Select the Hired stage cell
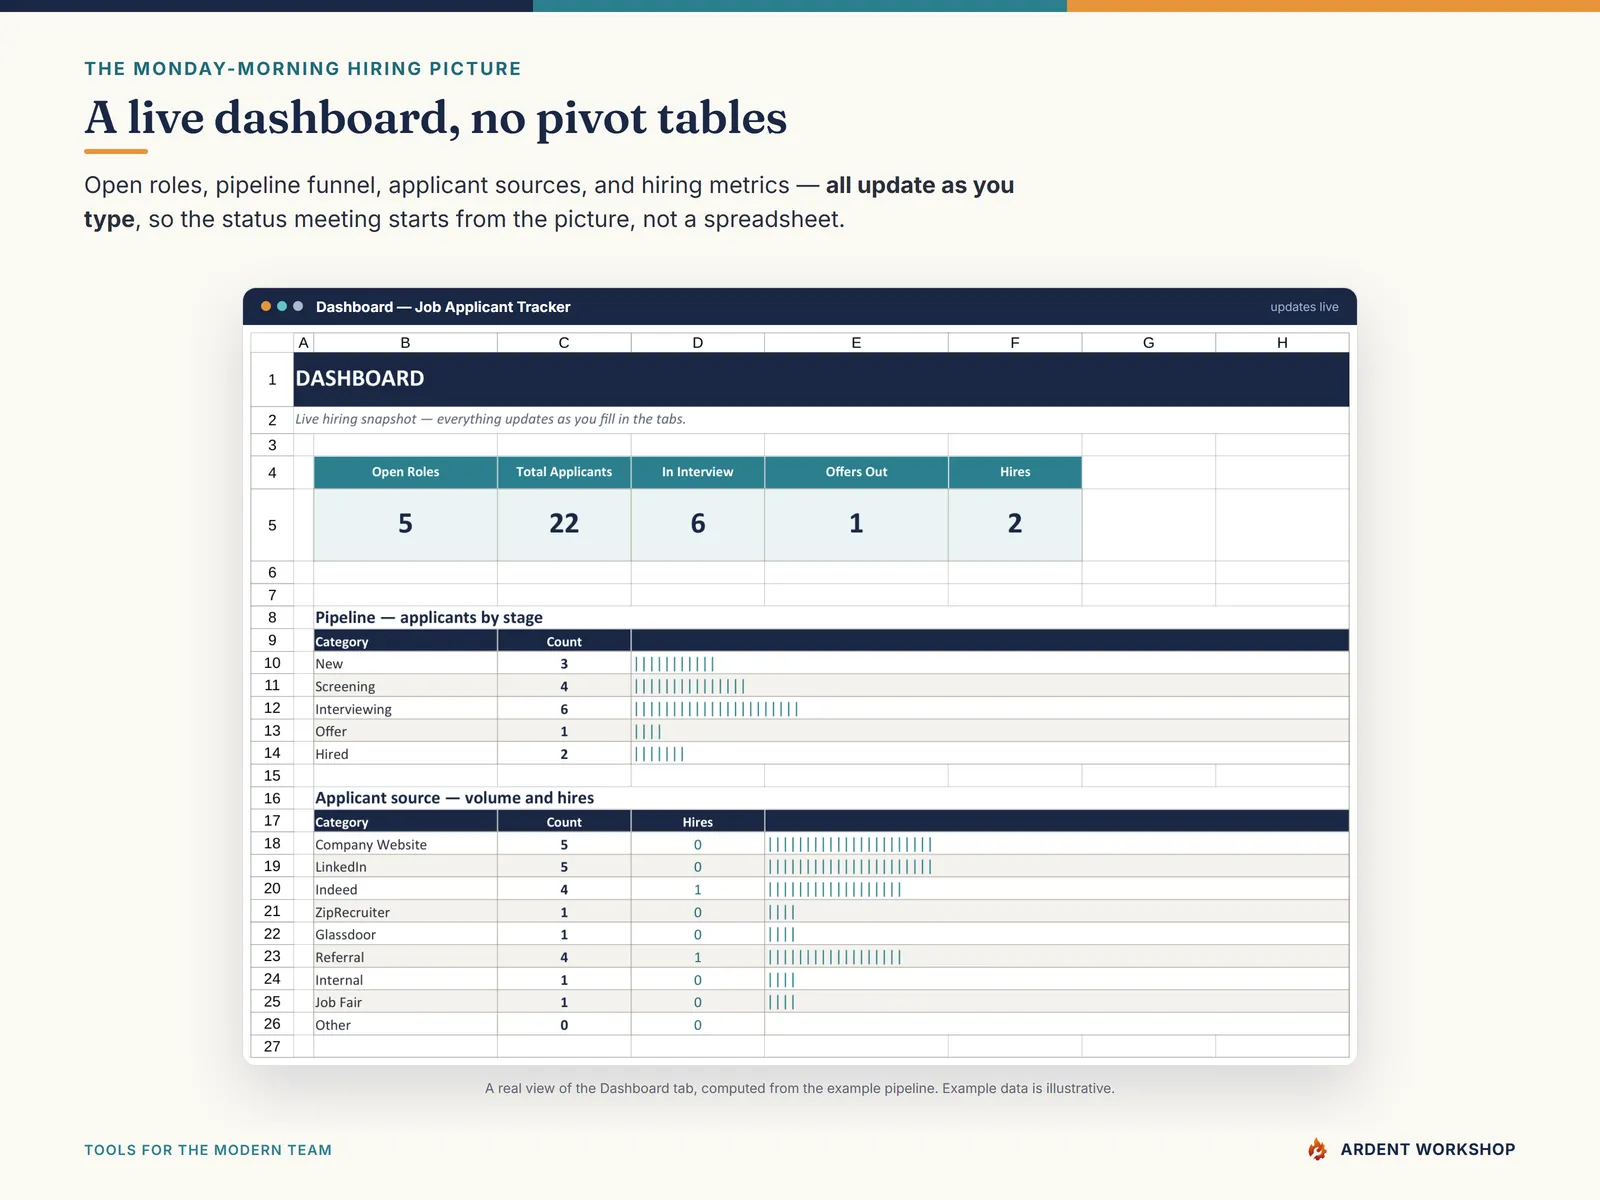The height and width of the screenshot is (1200, 1600). tap(405, 754)
